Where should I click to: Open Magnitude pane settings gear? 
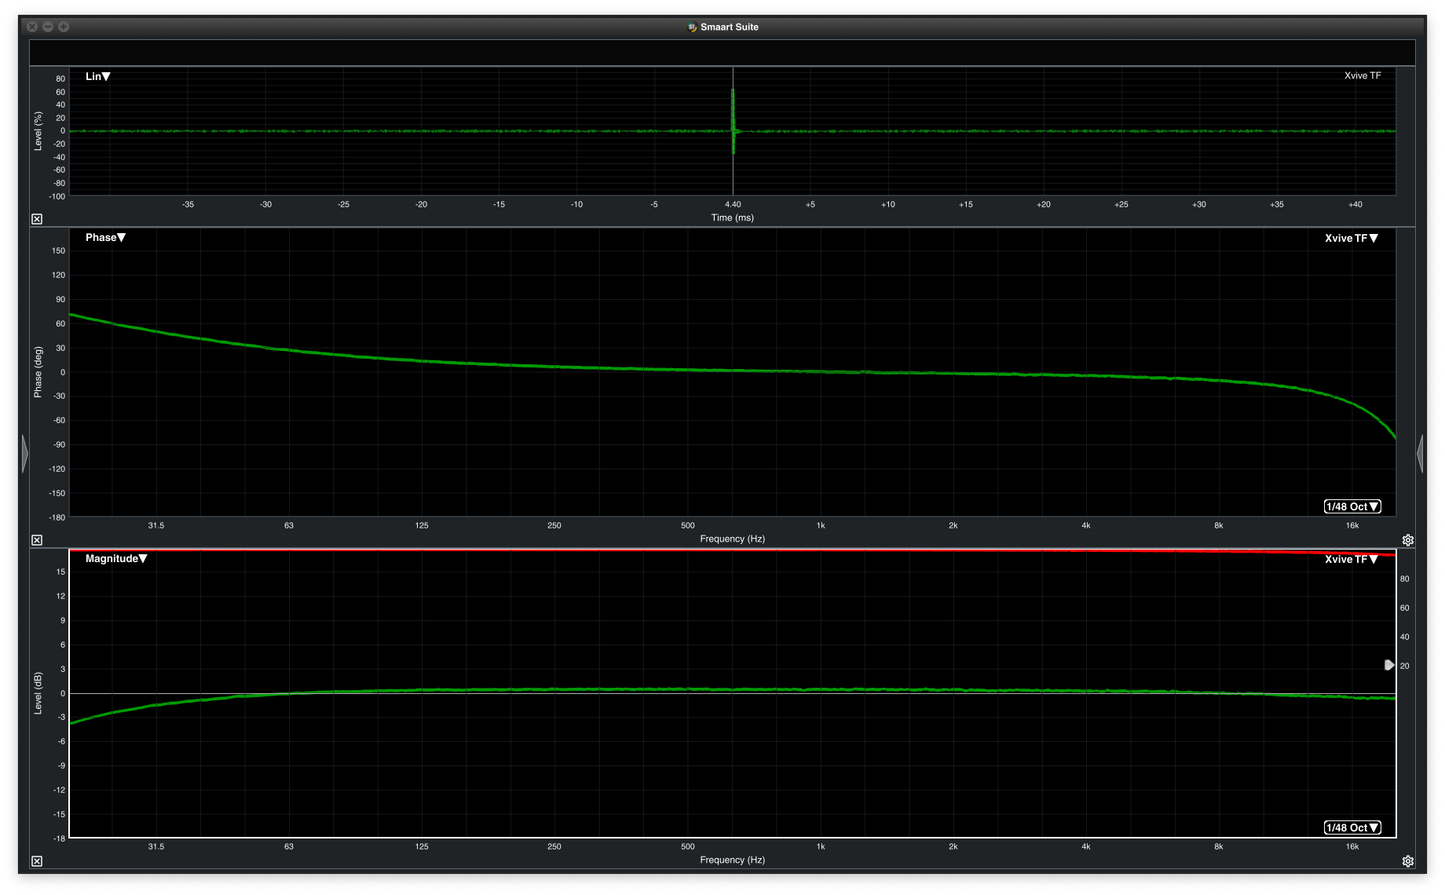[x=1408, y=861]
